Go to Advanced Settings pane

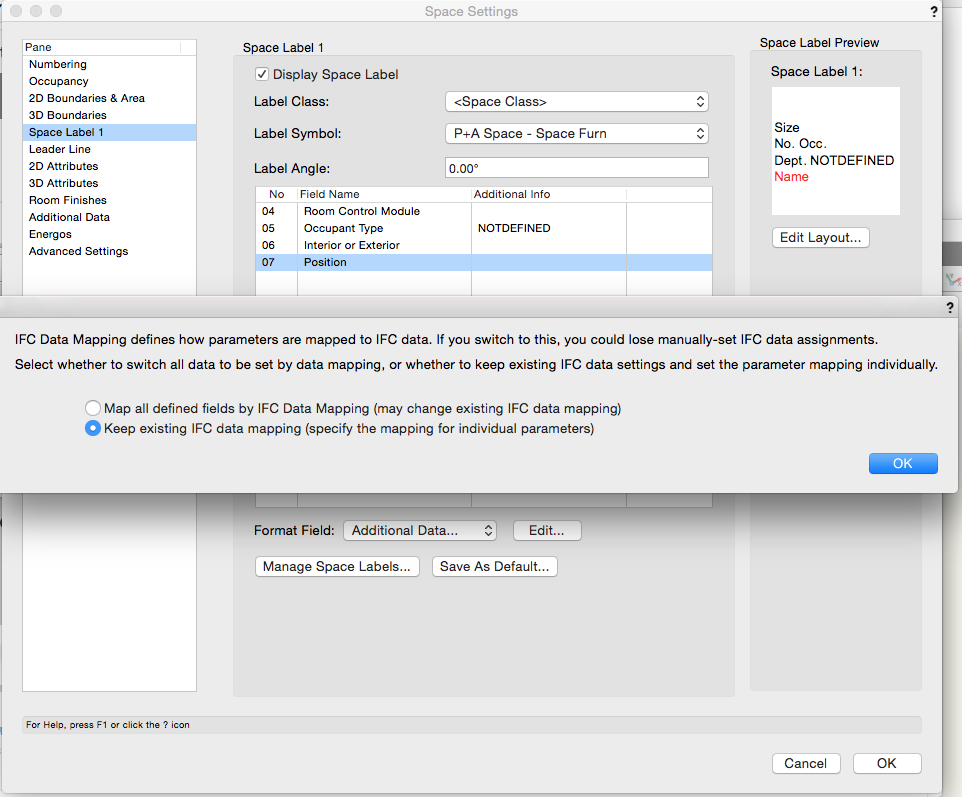tap(78, 251)
